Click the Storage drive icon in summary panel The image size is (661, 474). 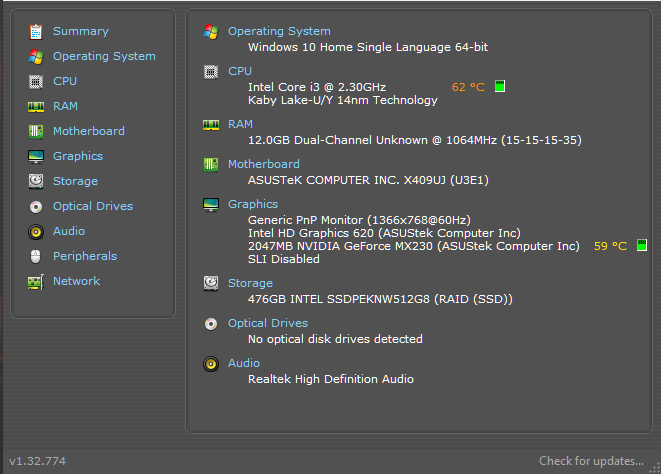click(211, 283)
